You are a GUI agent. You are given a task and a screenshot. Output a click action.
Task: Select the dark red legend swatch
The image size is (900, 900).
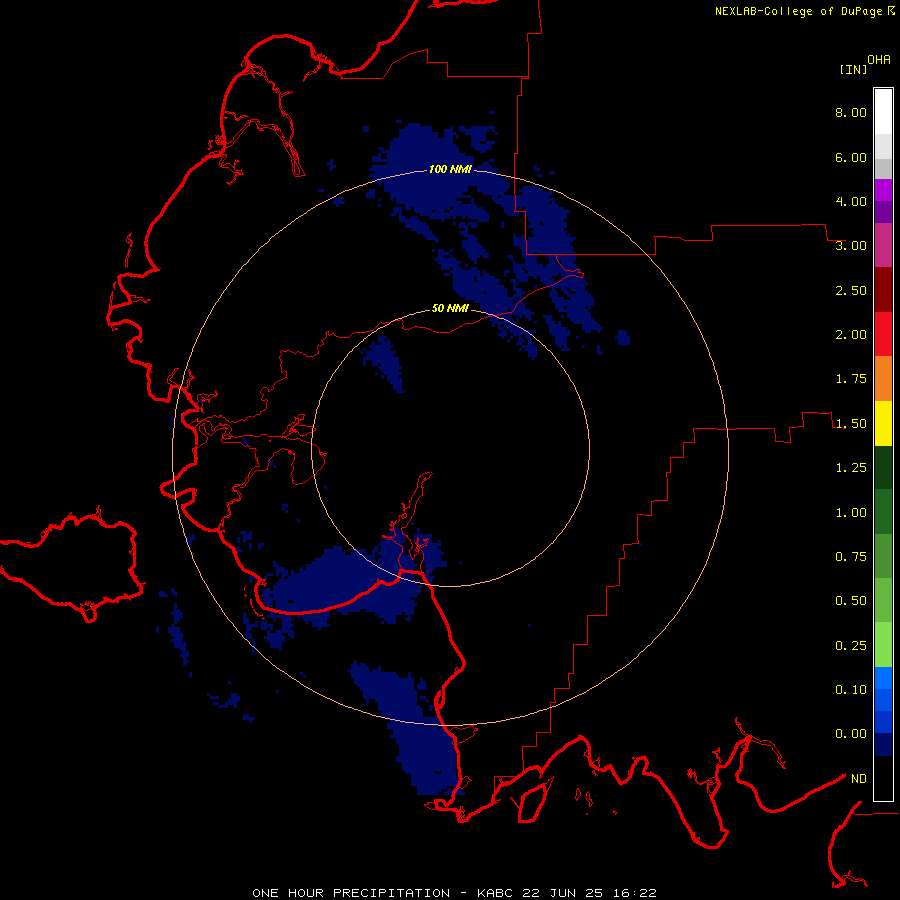click(x=883, y=290)
